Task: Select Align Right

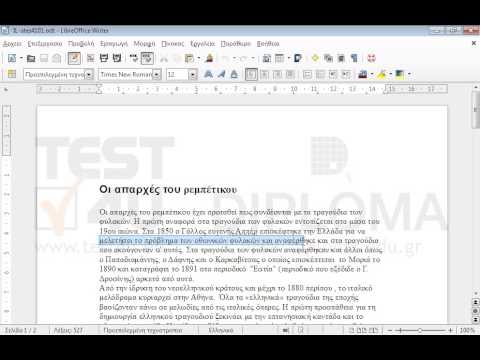Action: [277, 74]
